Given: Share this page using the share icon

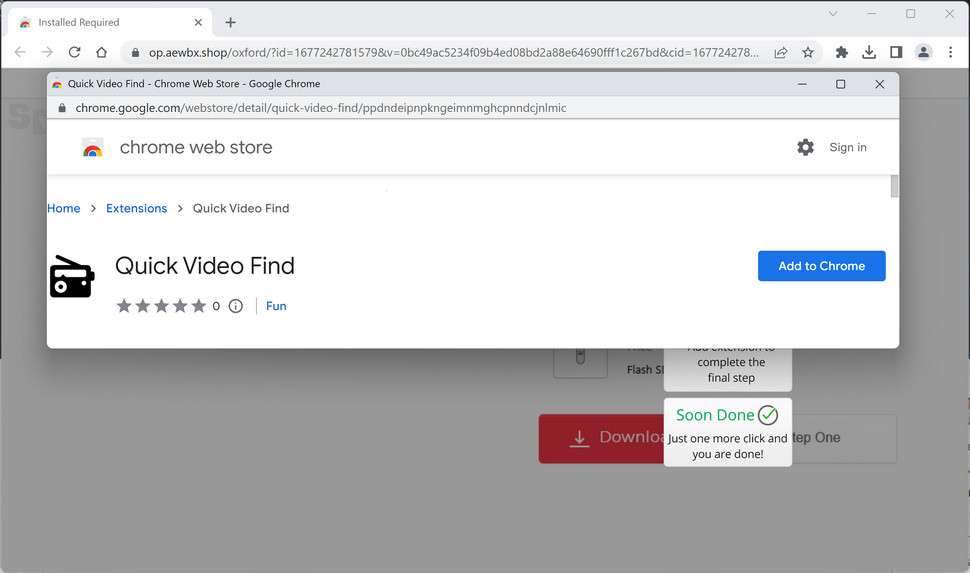Looking at the screenshot, I should (x=781, y=53).
